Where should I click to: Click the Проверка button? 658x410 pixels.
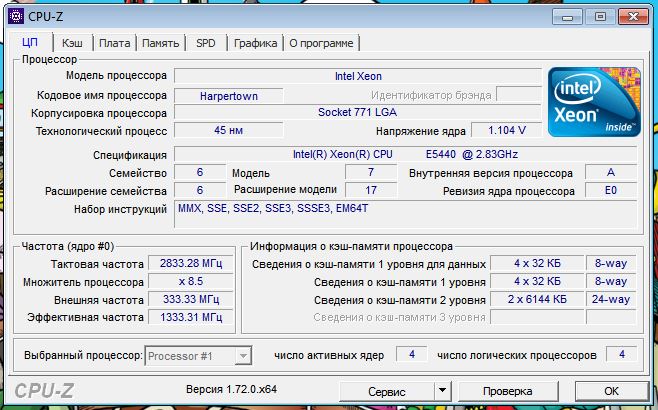click(507, 392)
